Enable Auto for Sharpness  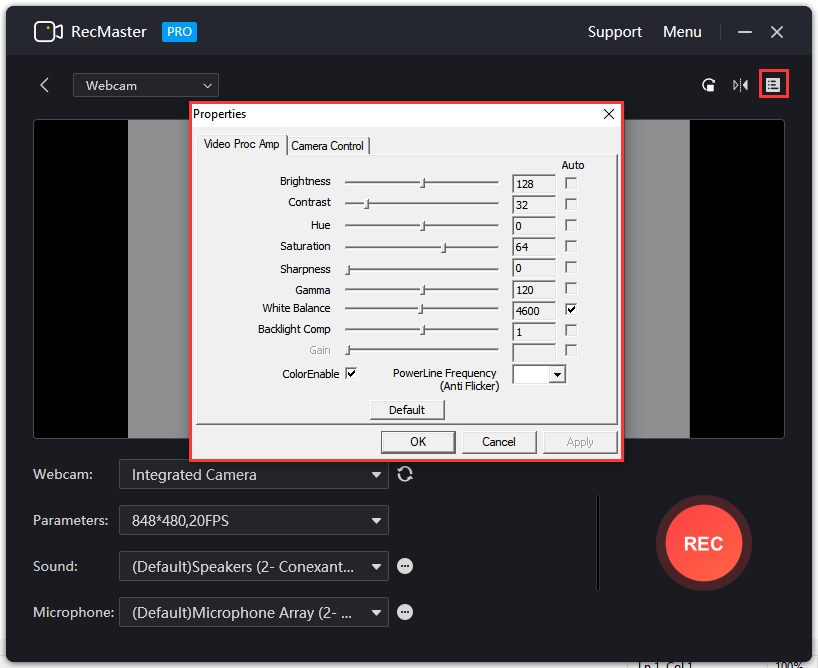[x=571, y=268]
